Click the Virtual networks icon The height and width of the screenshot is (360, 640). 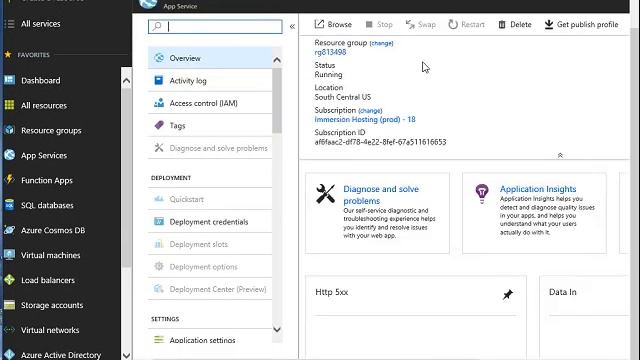coord(9,330)
